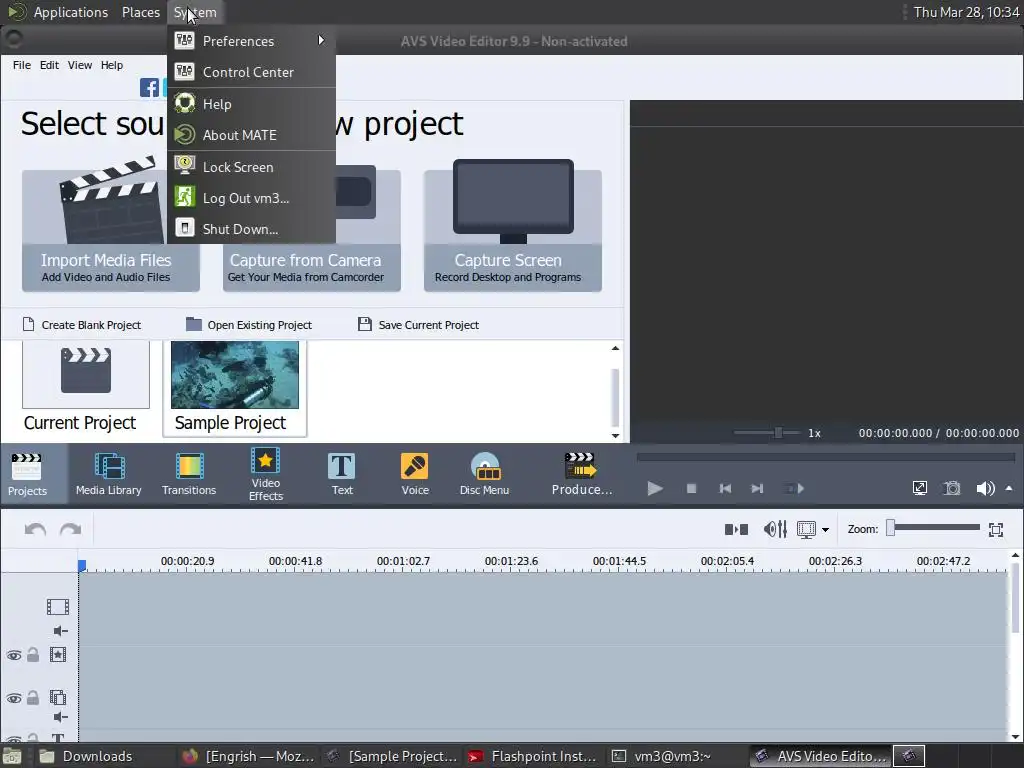Click the main video track filmstrip icon
This screenshot has width=1024, height=768.
[x=58, y=607]
